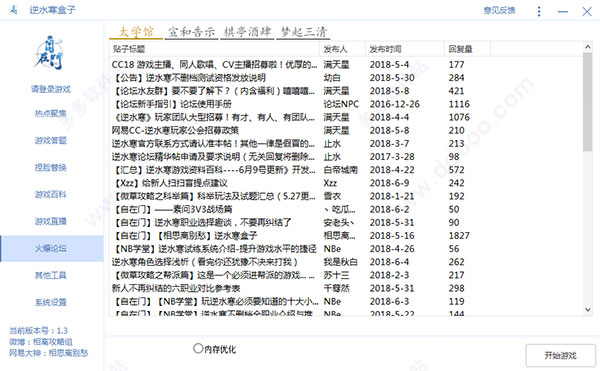The height and width of the screenshot is (371, 600).
Task: Switch to the 梦起三清 tab
Action: click(303, 32)
